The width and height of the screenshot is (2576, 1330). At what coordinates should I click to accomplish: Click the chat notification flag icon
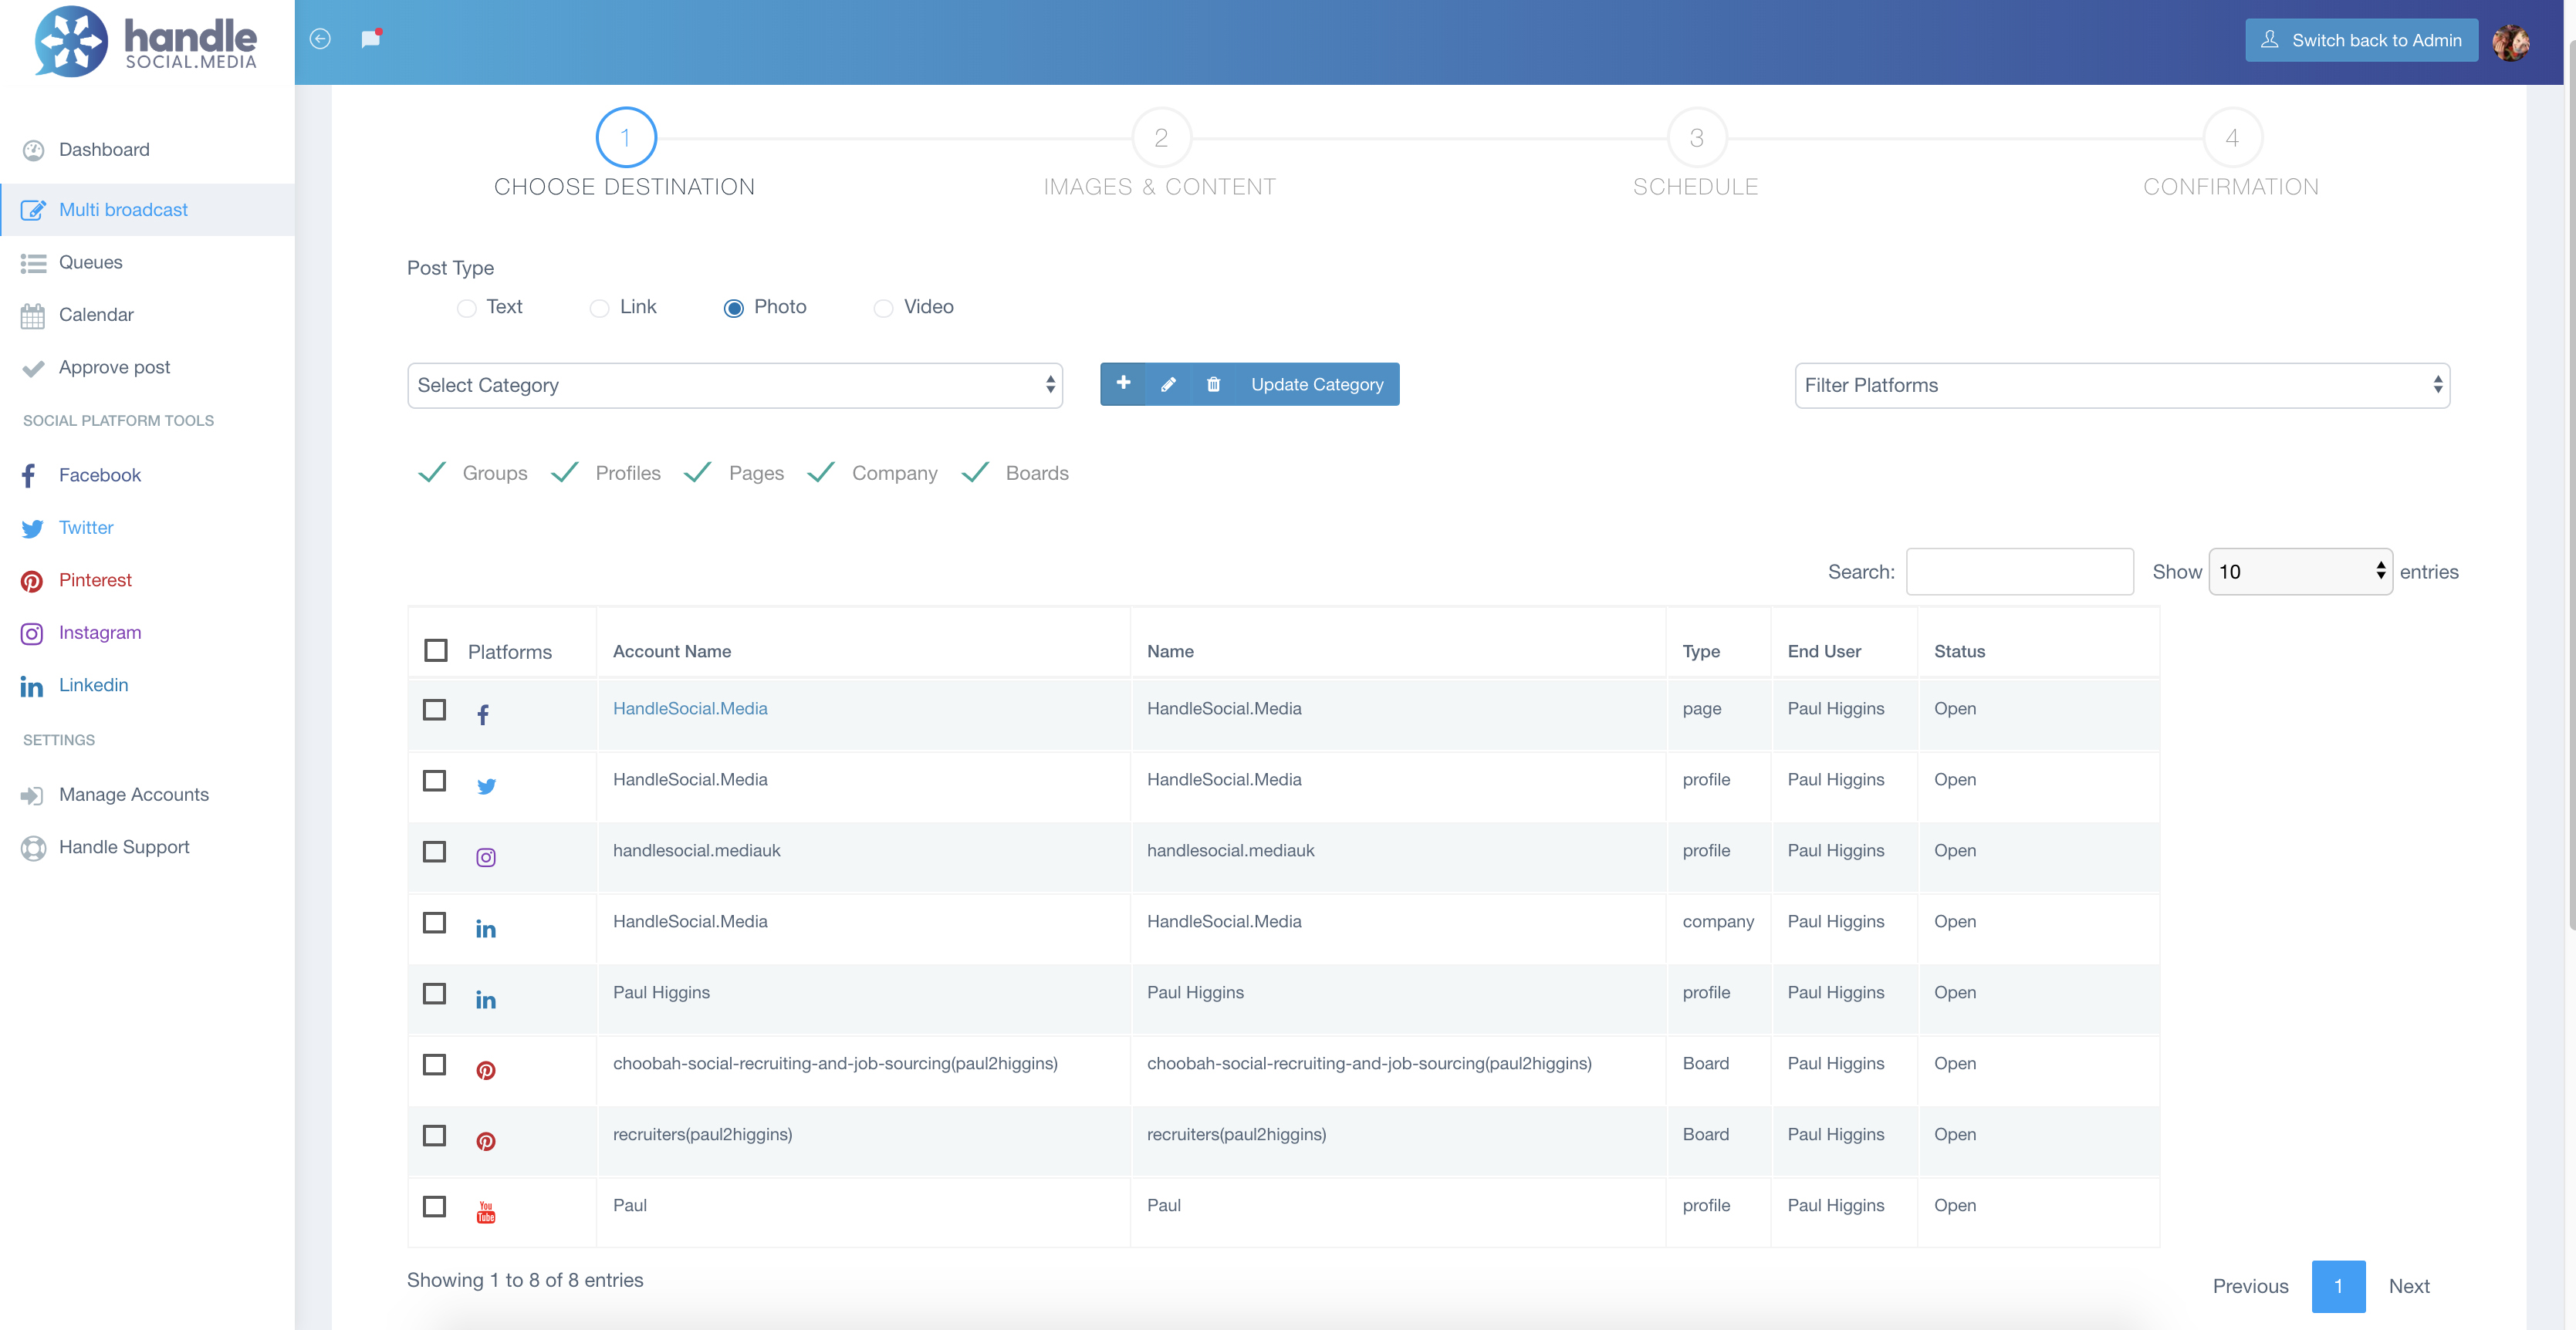pyautogui.click(x=370, y=39)
